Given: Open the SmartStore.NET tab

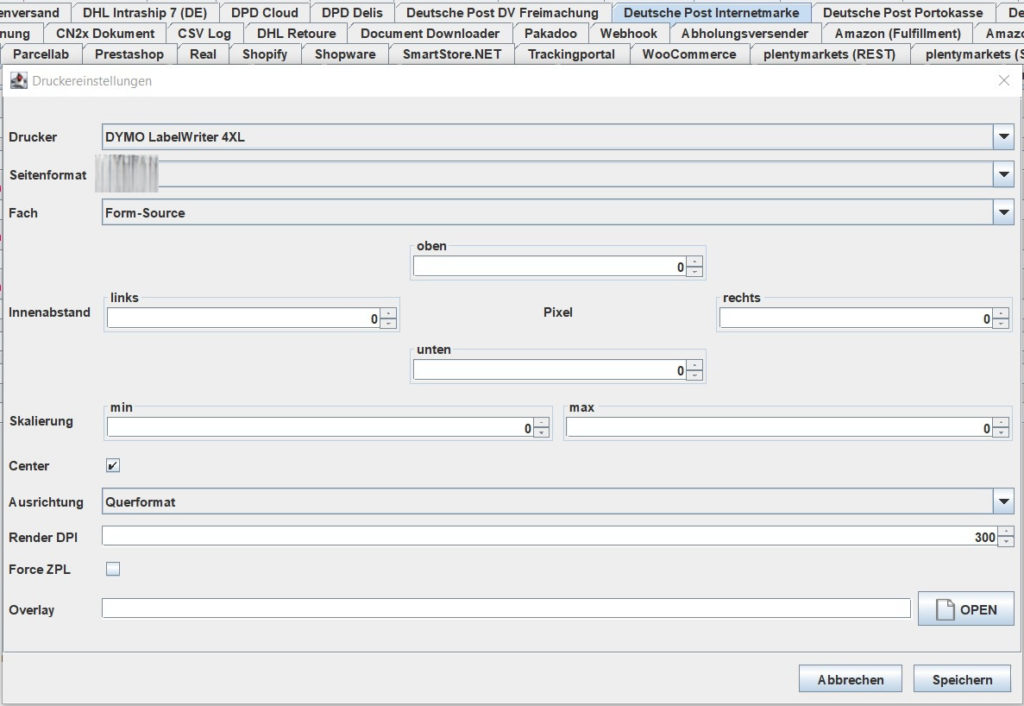Looking at the screenshot, I should (452, 54).
